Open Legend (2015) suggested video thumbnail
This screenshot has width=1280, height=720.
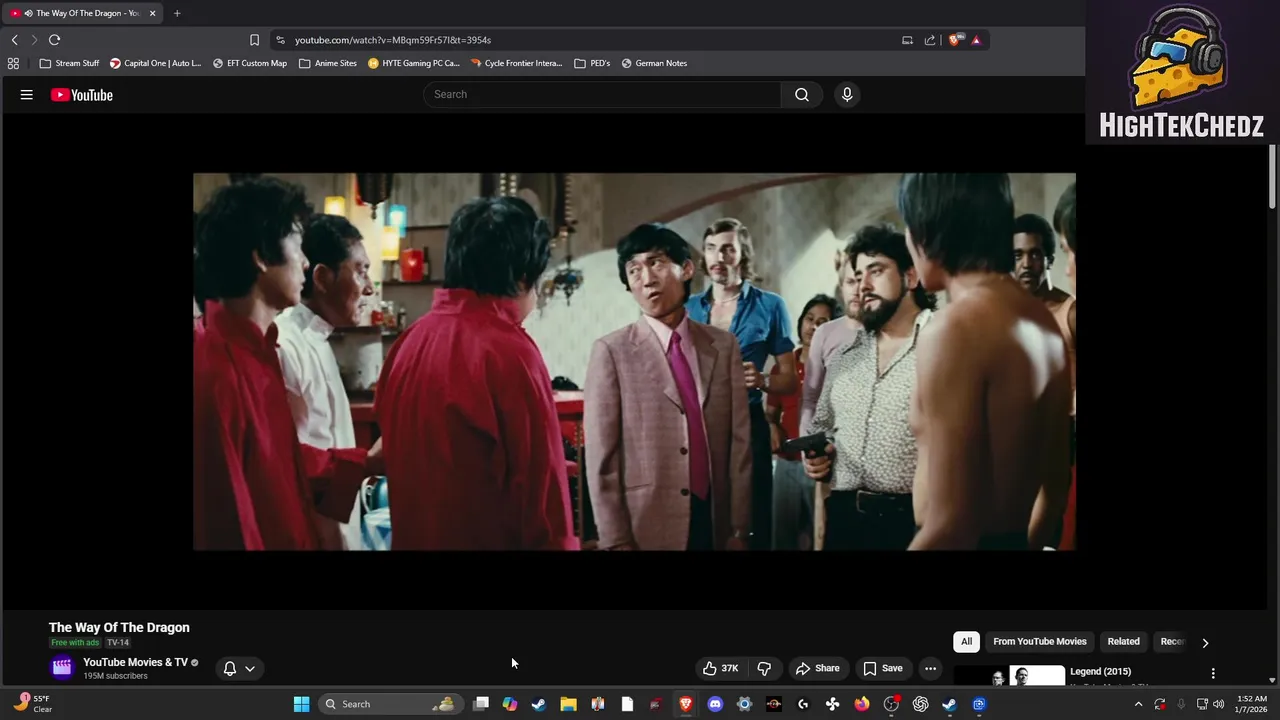1010,675
